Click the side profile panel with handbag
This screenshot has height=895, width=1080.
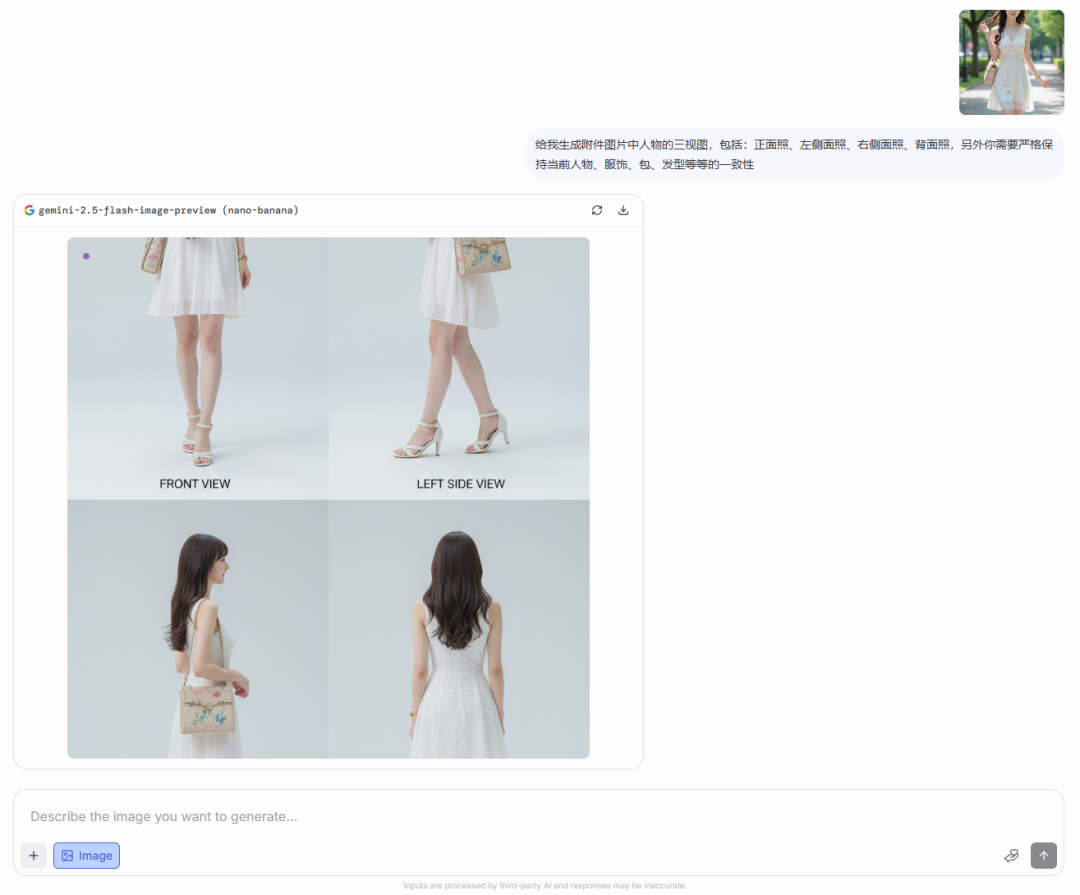(x=197, y=630)
